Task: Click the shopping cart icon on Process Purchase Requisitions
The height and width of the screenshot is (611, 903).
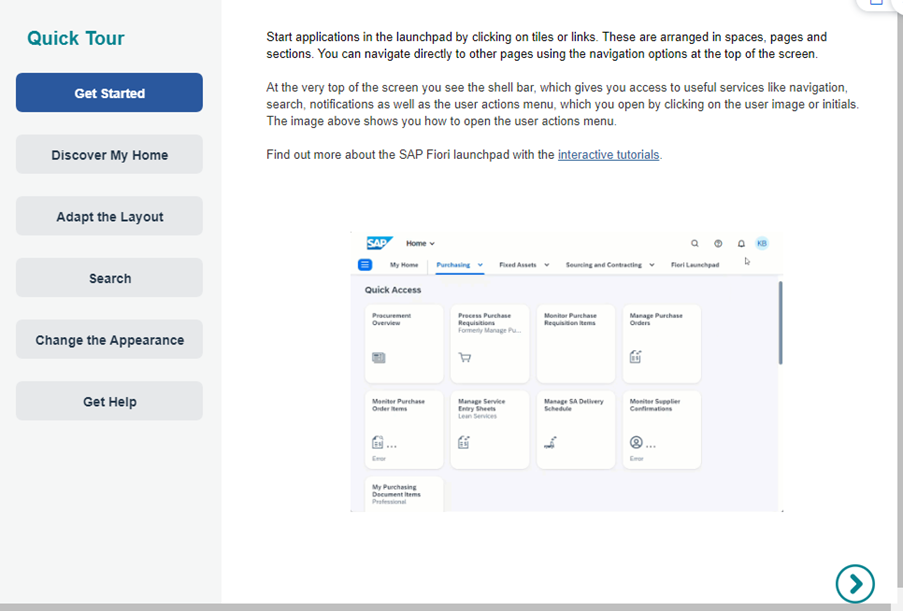Action: coord(464,357)
